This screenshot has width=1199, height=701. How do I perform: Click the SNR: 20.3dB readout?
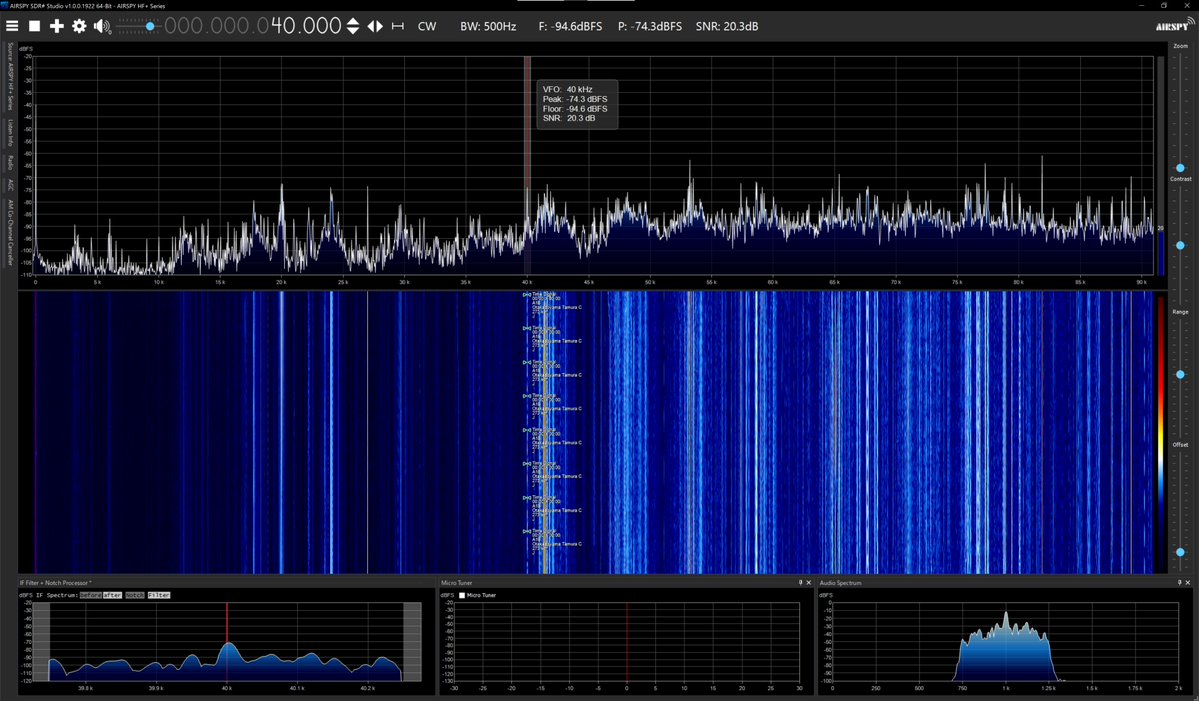click(x=726, y=26)
